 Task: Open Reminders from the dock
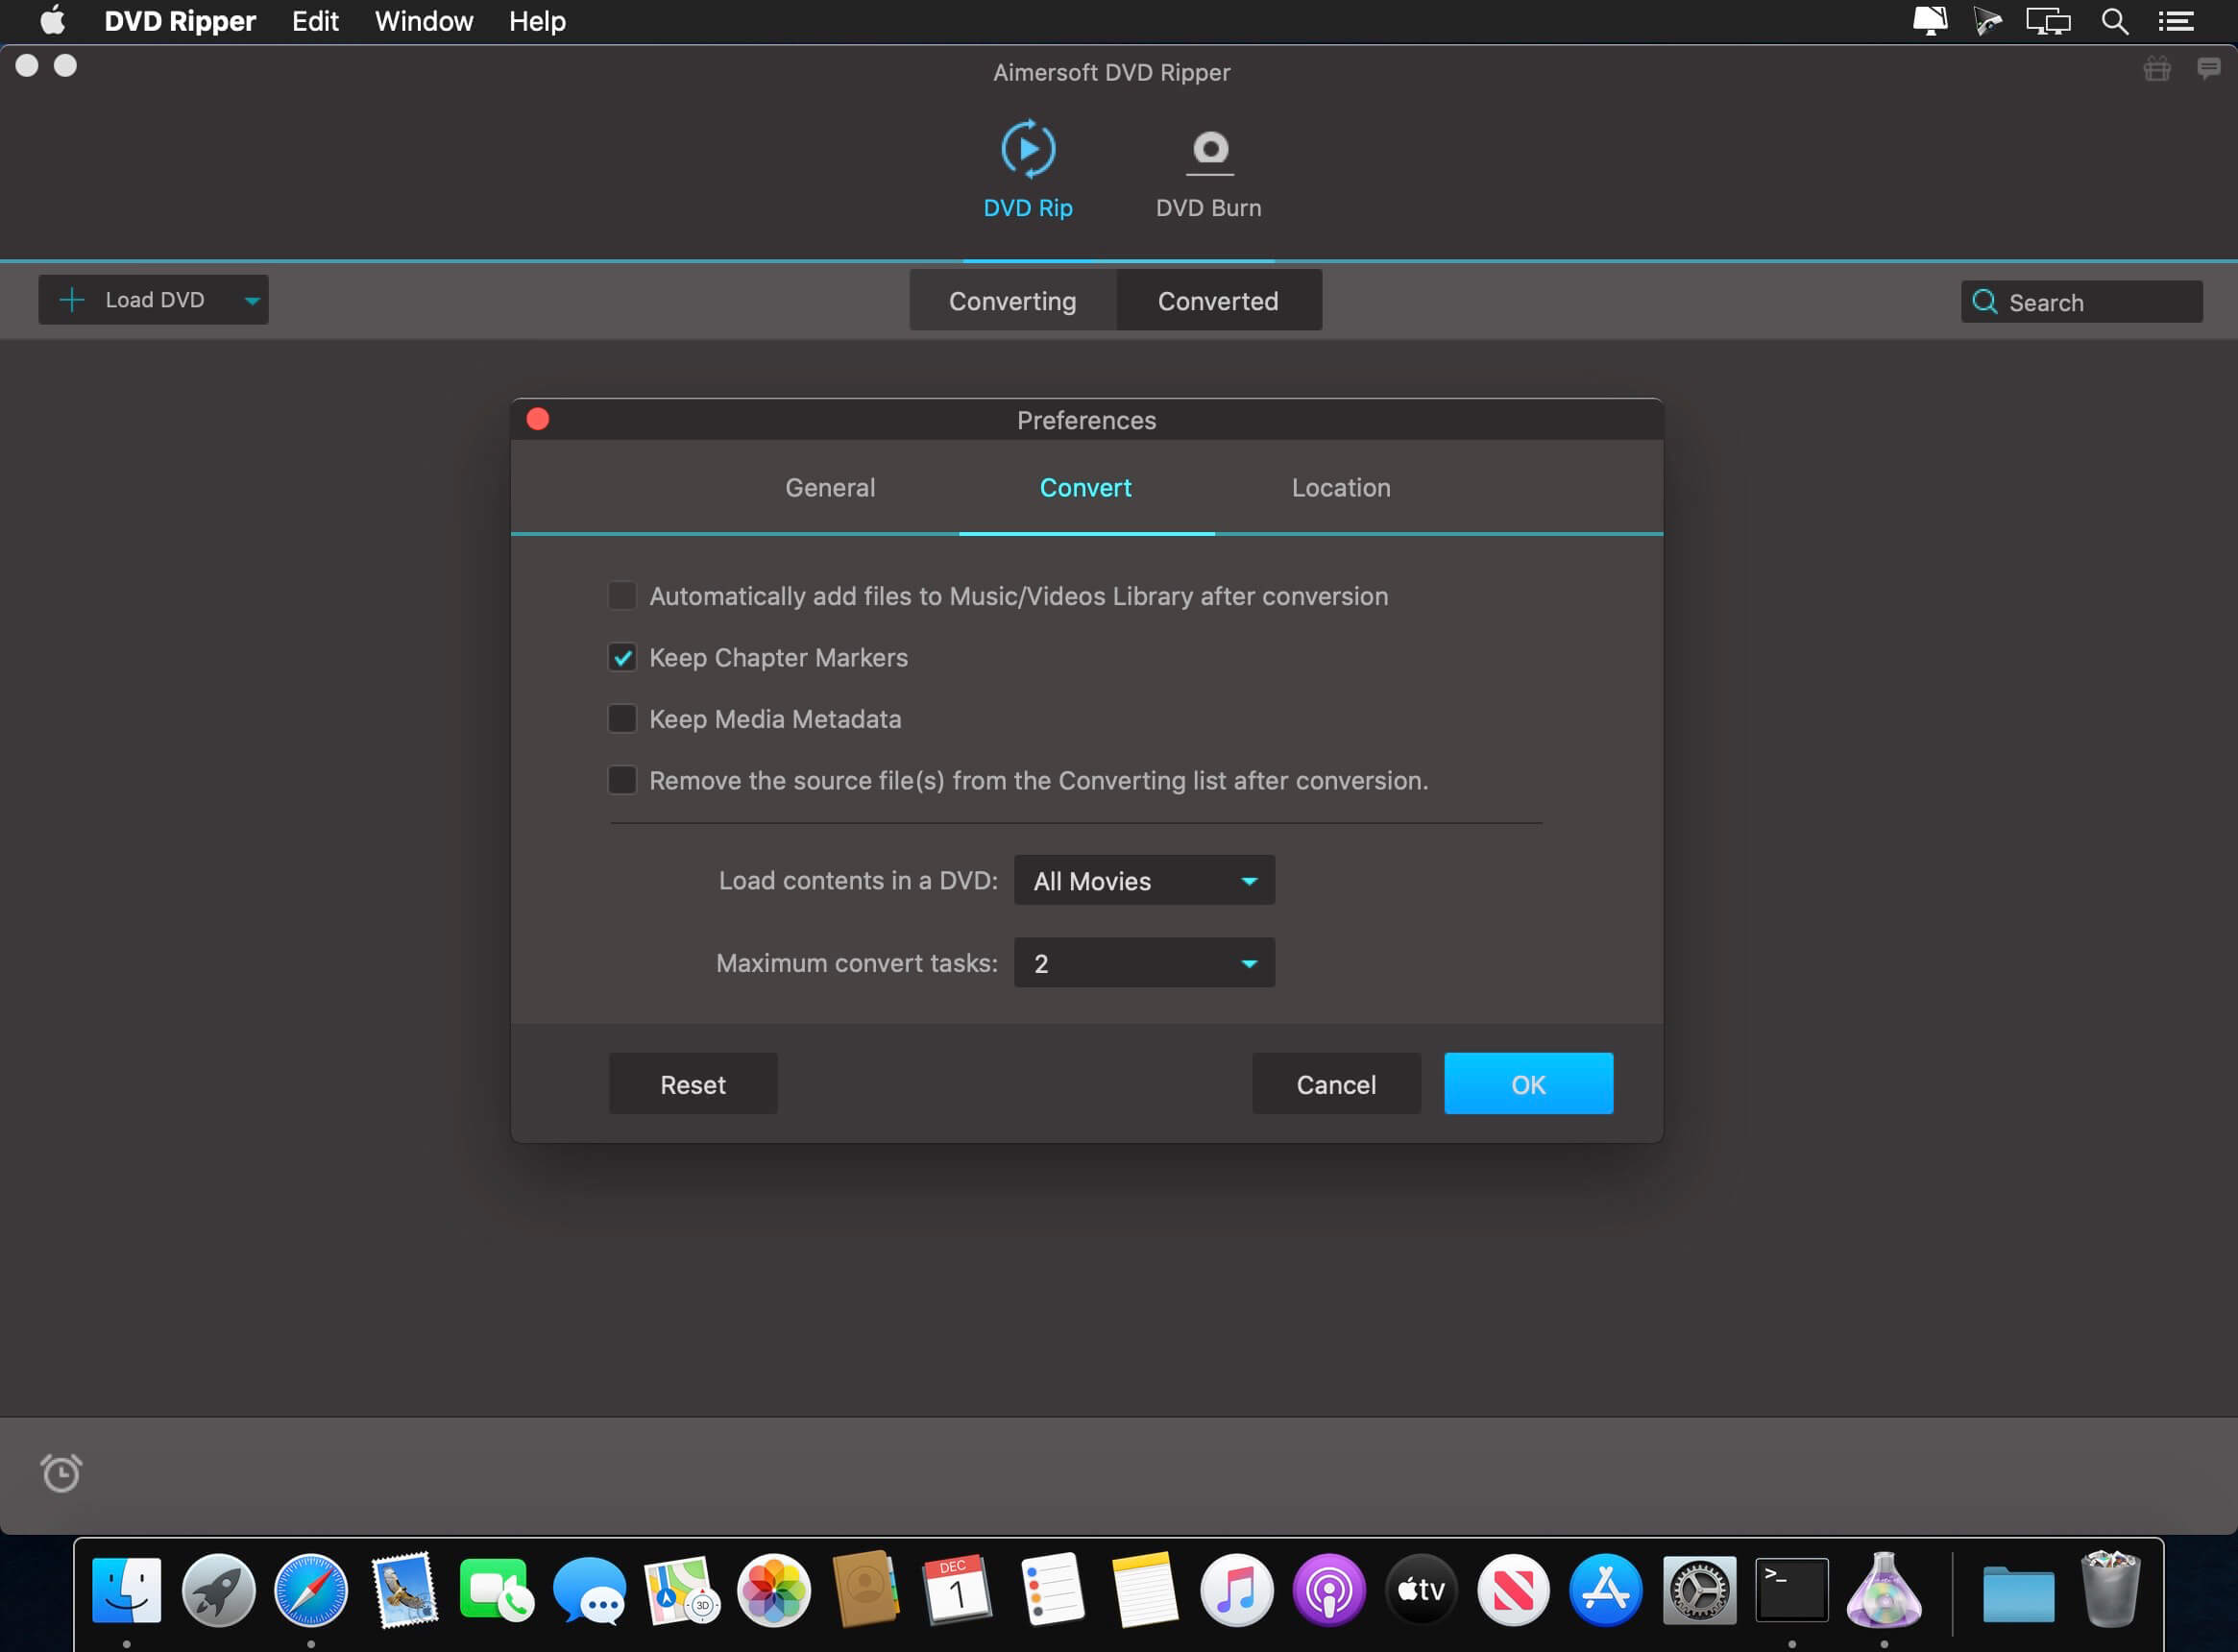point(1052,1590)
